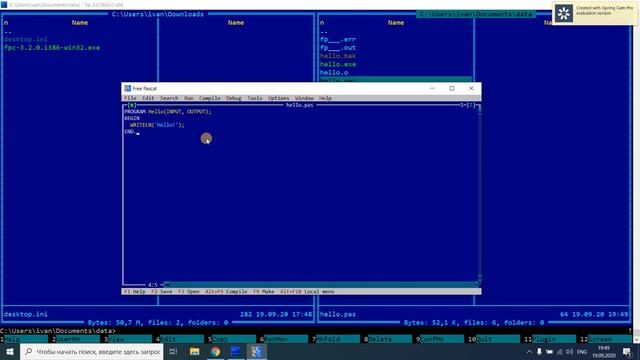Open the Debug menu in Free Pascal
The image size is (640, 360).
coord(234,98)
